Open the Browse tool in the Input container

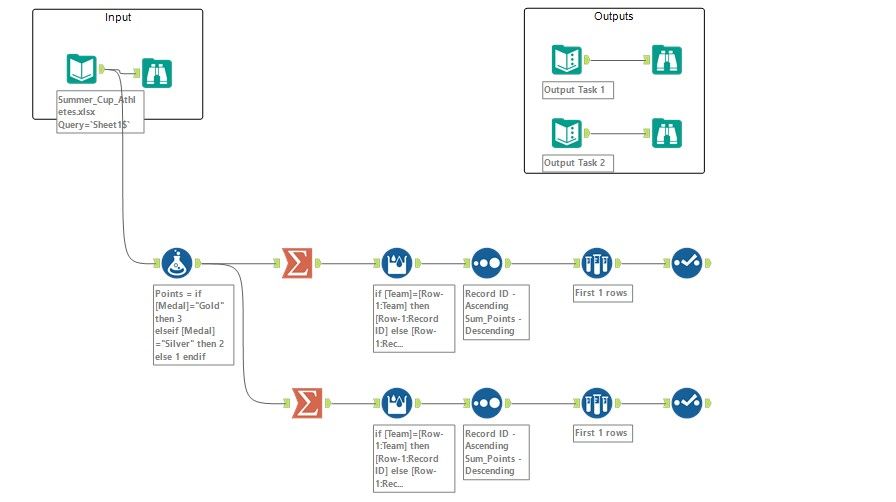click(x=157, y=73)
